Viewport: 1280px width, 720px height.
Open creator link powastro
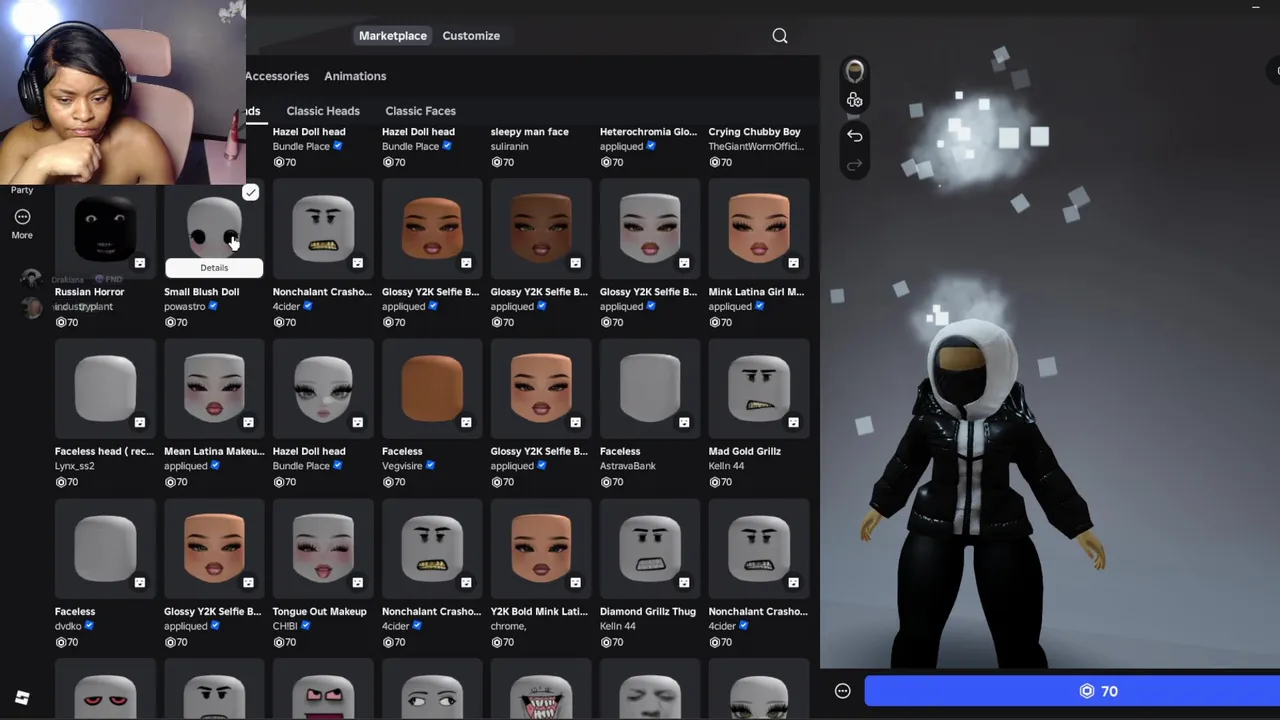coord(184,307)
